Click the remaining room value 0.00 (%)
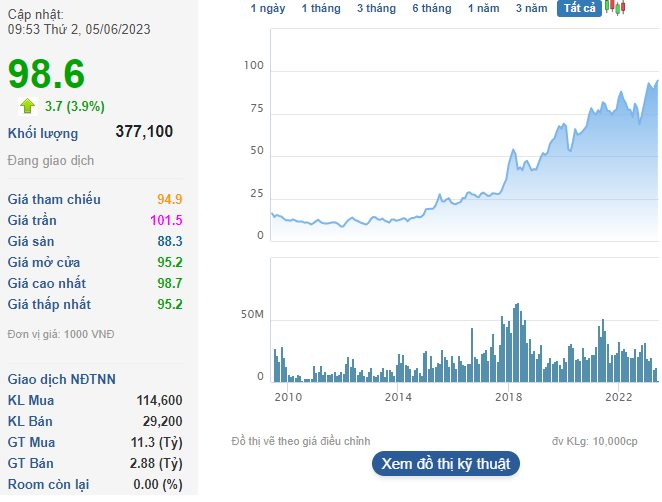 point(158,485)
